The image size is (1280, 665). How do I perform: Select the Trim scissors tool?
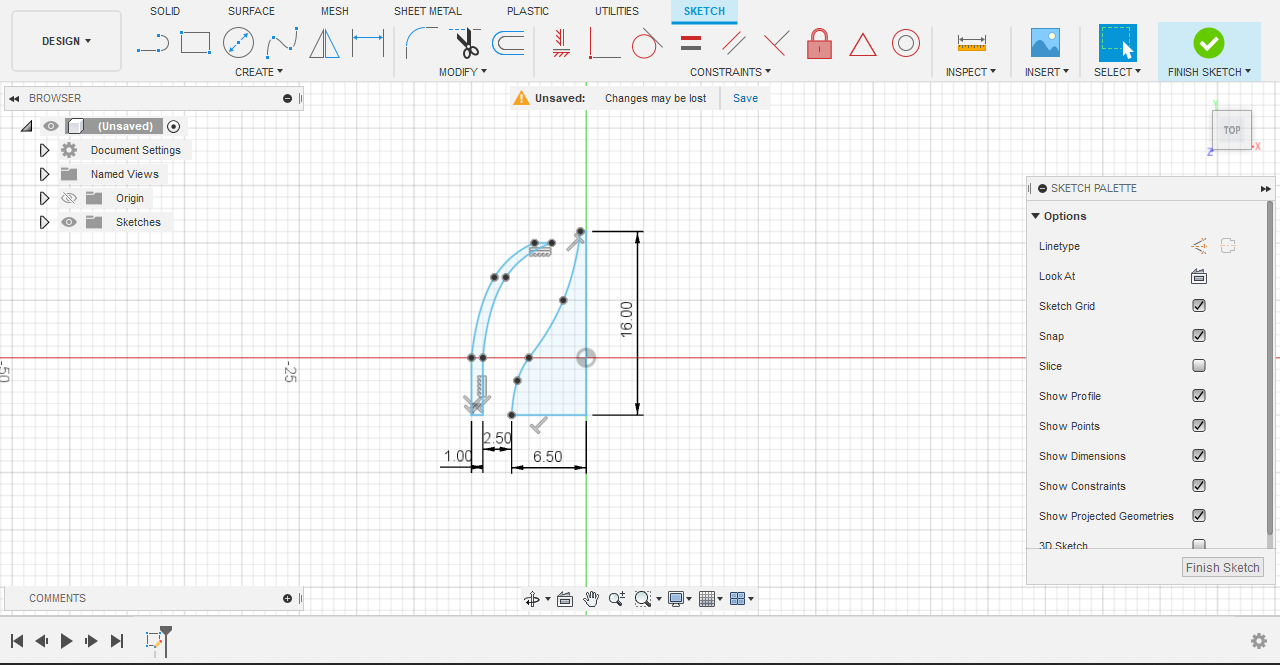pos(465,43)
